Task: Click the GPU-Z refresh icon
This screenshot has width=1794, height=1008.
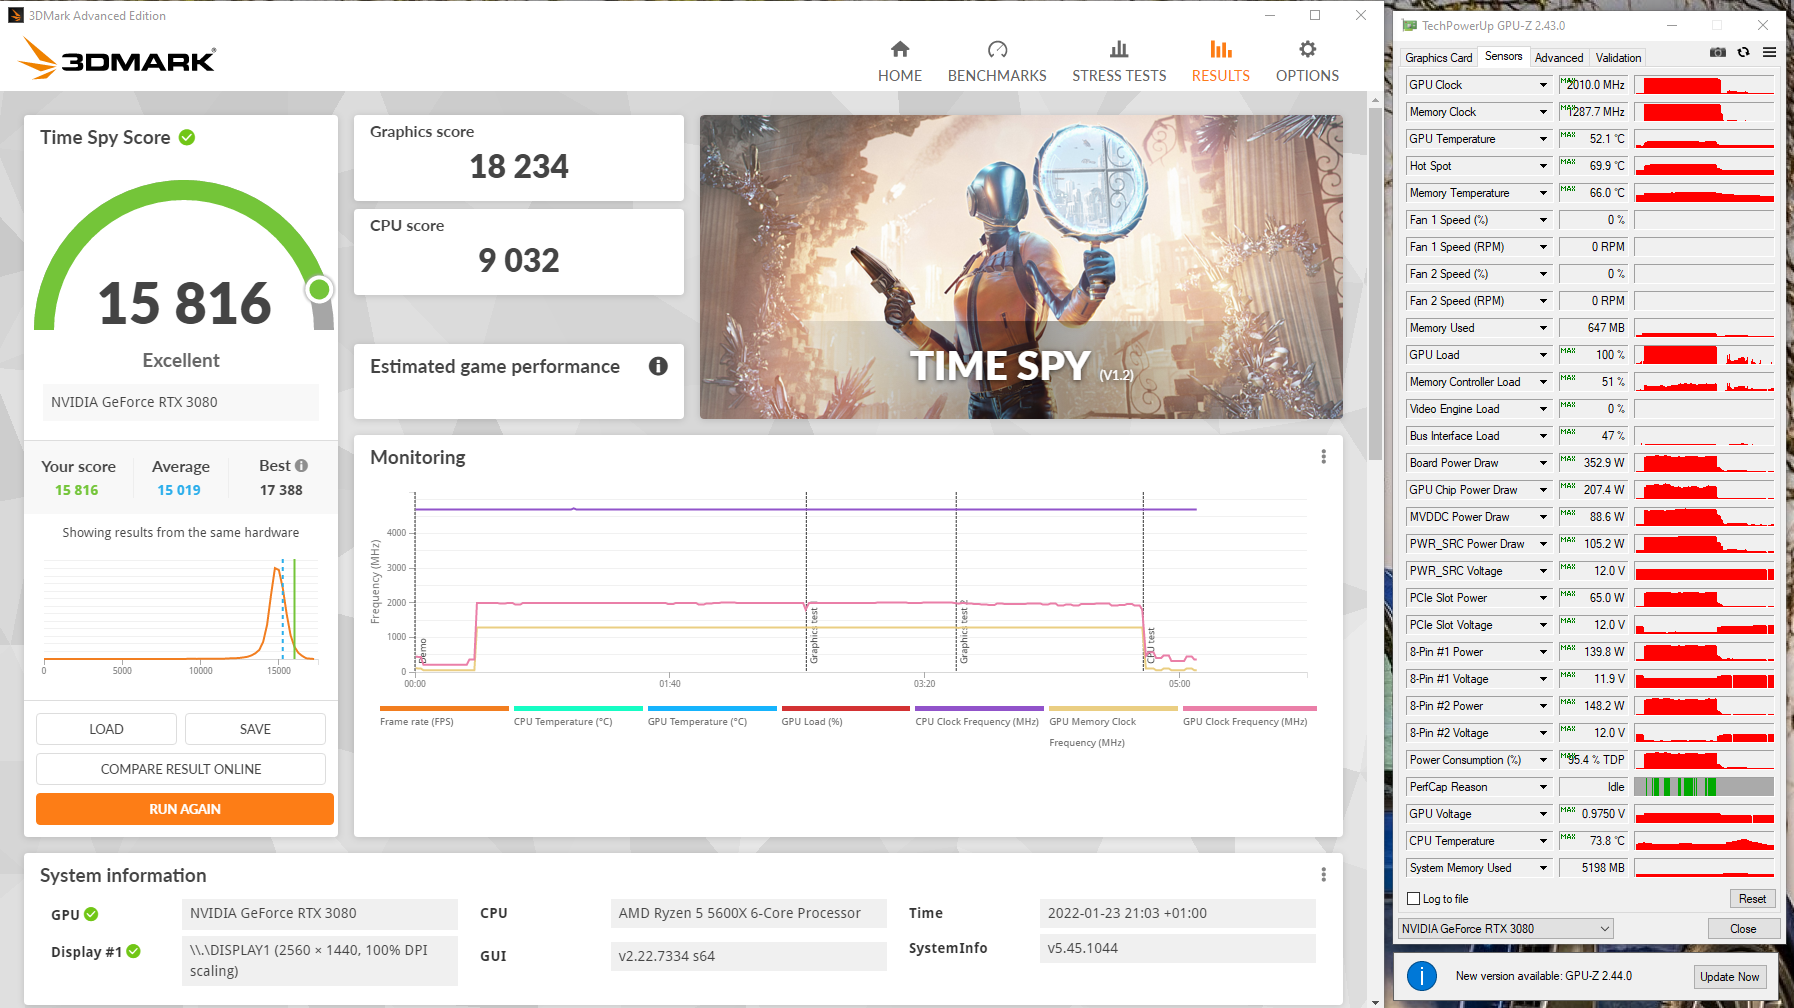Action: [1744, 52]
